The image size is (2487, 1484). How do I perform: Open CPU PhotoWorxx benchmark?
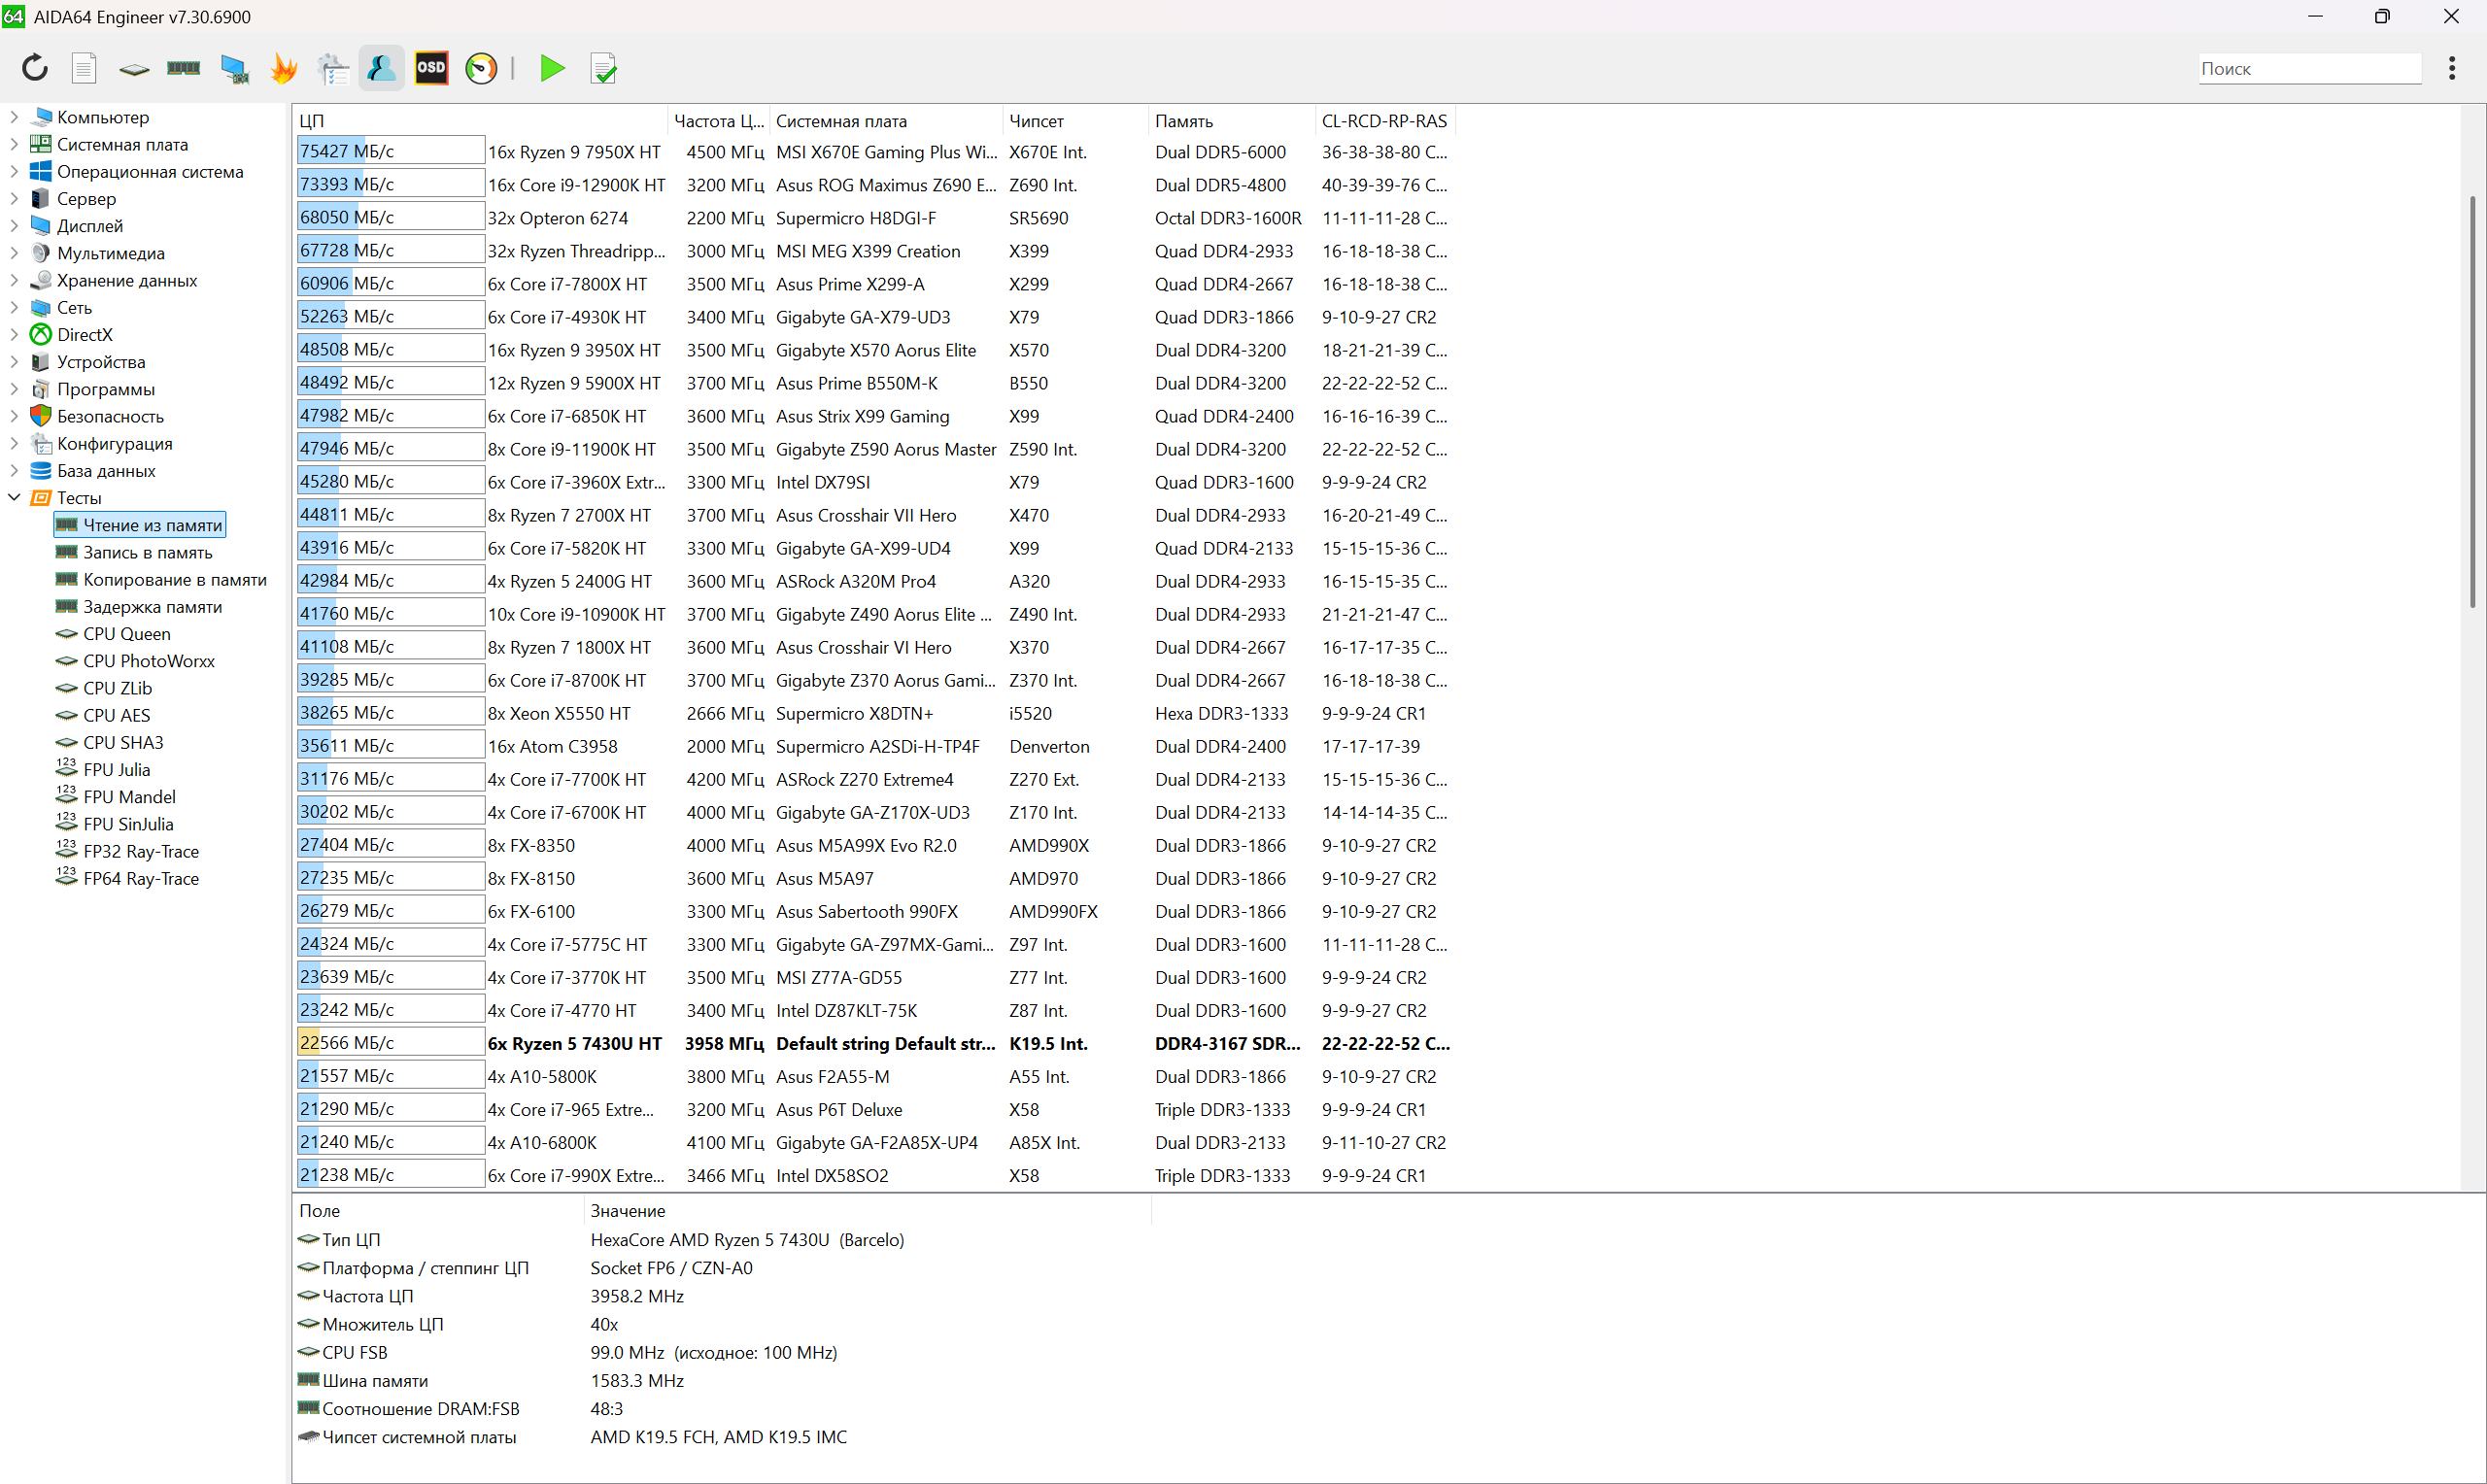[136, 661]
